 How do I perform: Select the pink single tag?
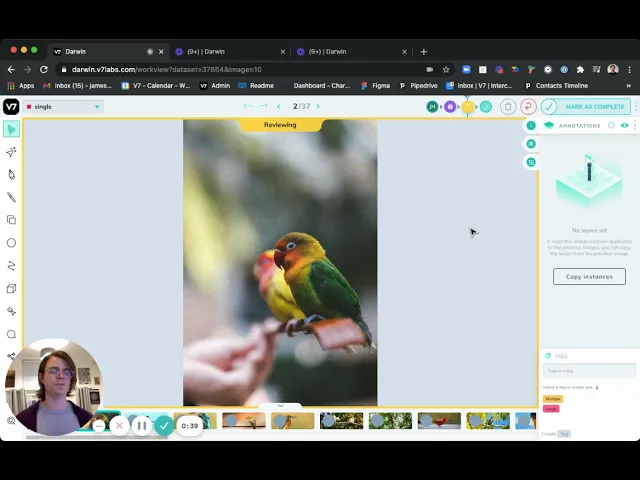coord(551,409)
